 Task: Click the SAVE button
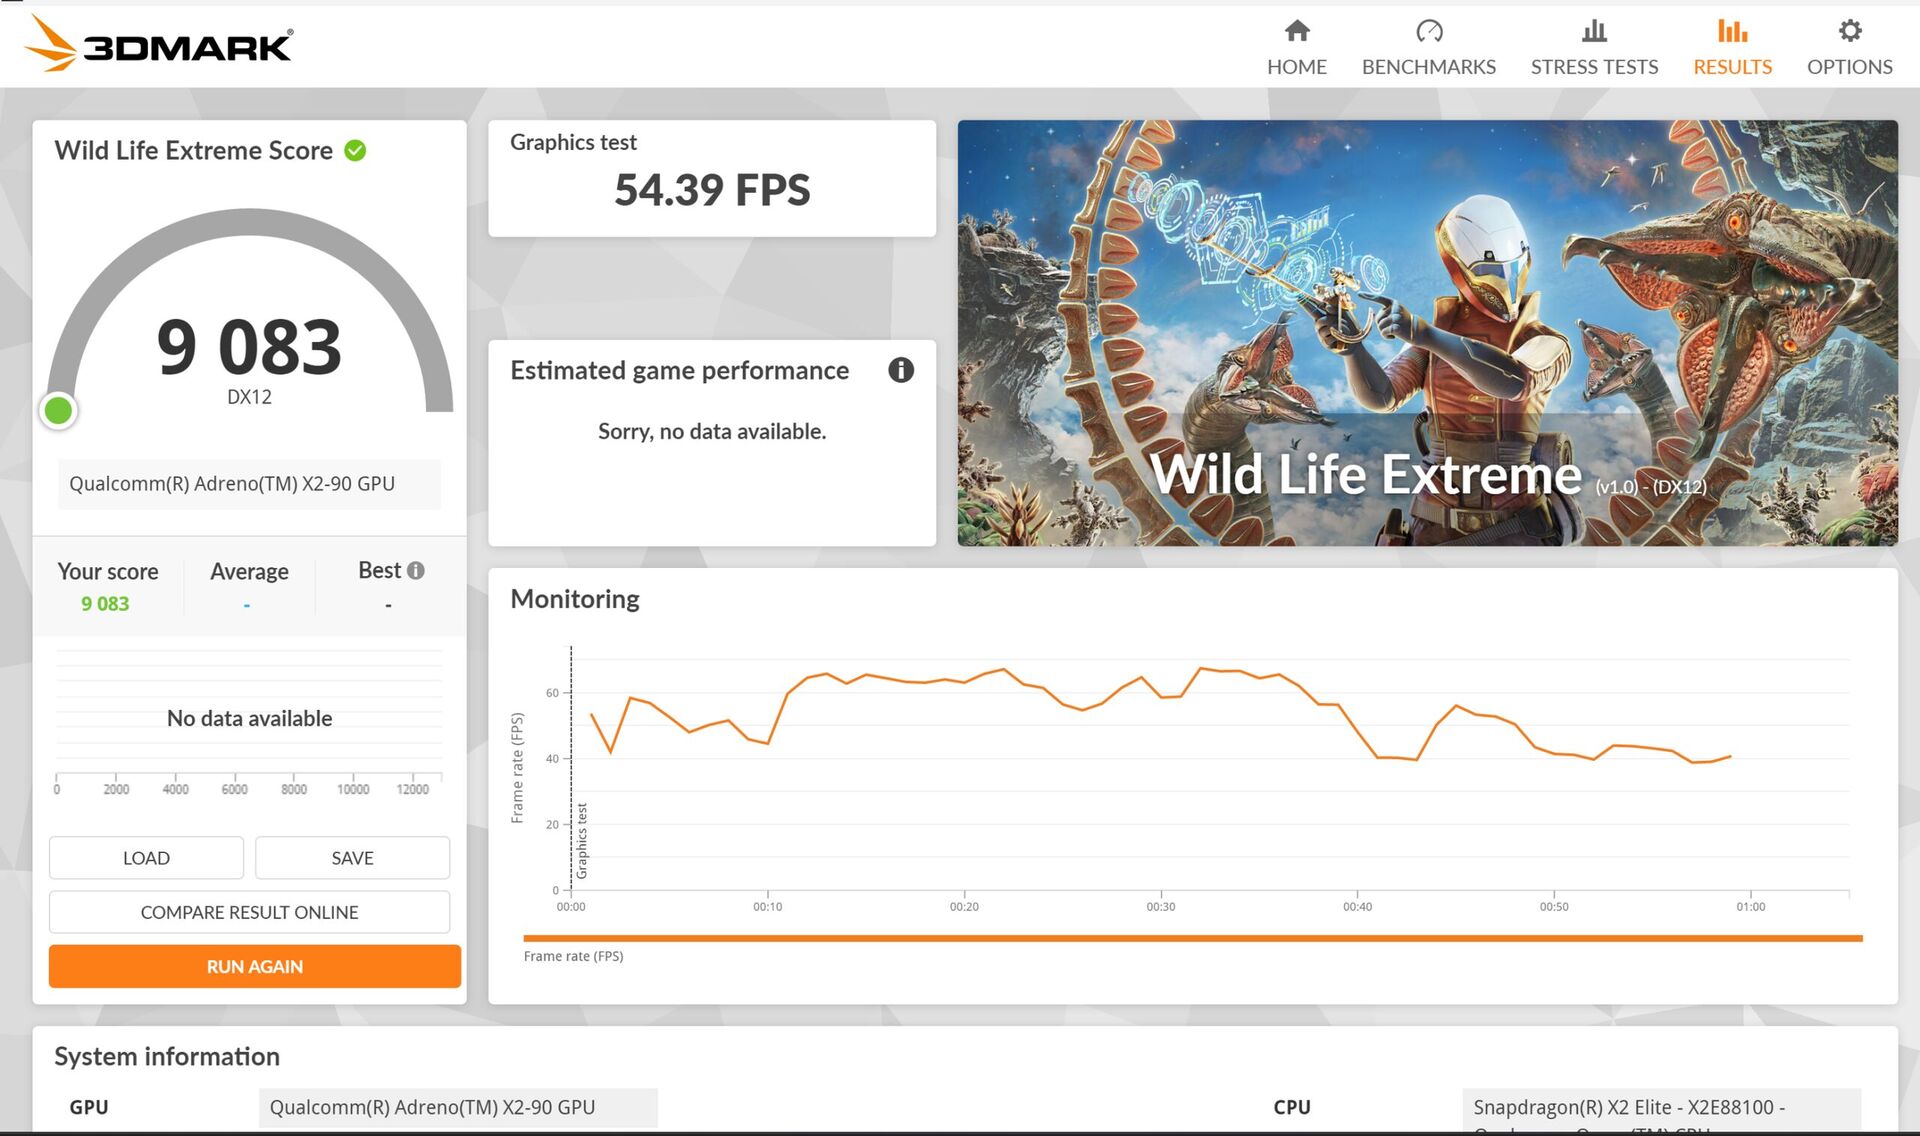352,858
